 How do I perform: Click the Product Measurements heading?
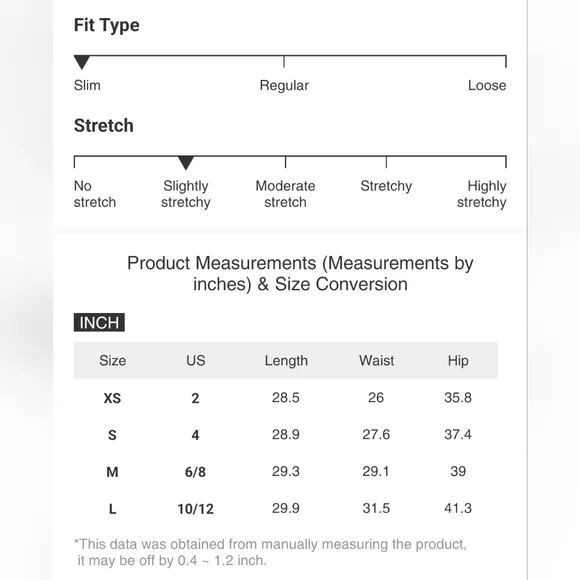[300, 274]
